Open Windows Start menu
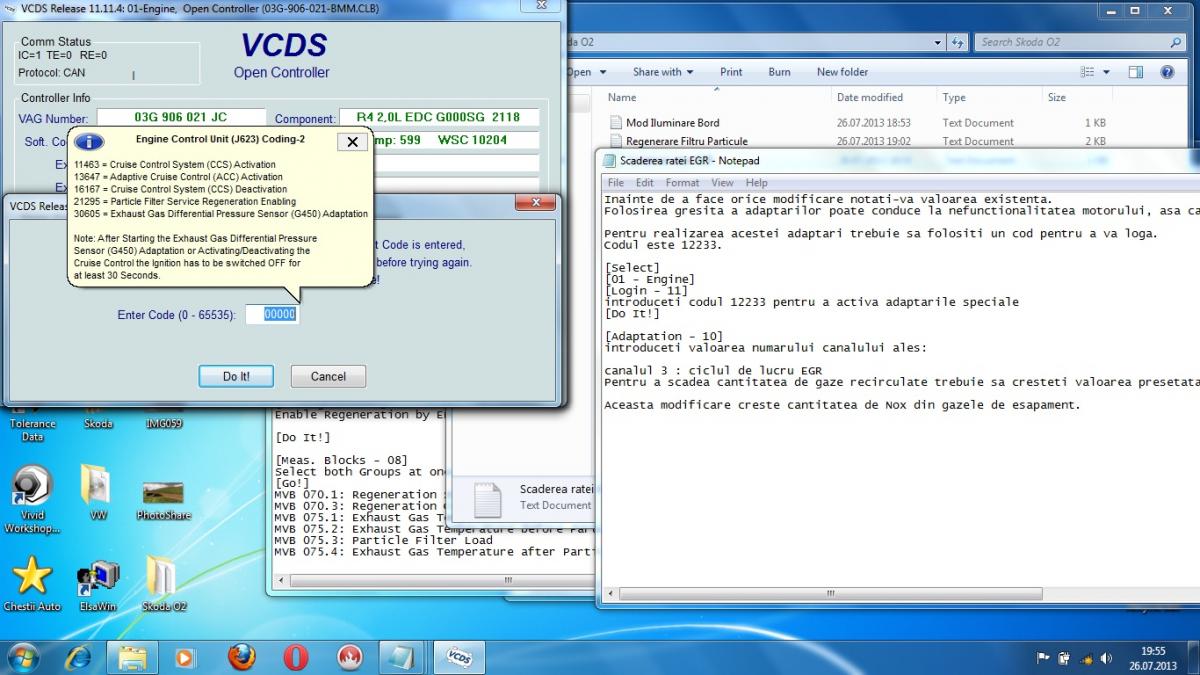The width and height of the screenshot is (1200, 675). [23, 657]
